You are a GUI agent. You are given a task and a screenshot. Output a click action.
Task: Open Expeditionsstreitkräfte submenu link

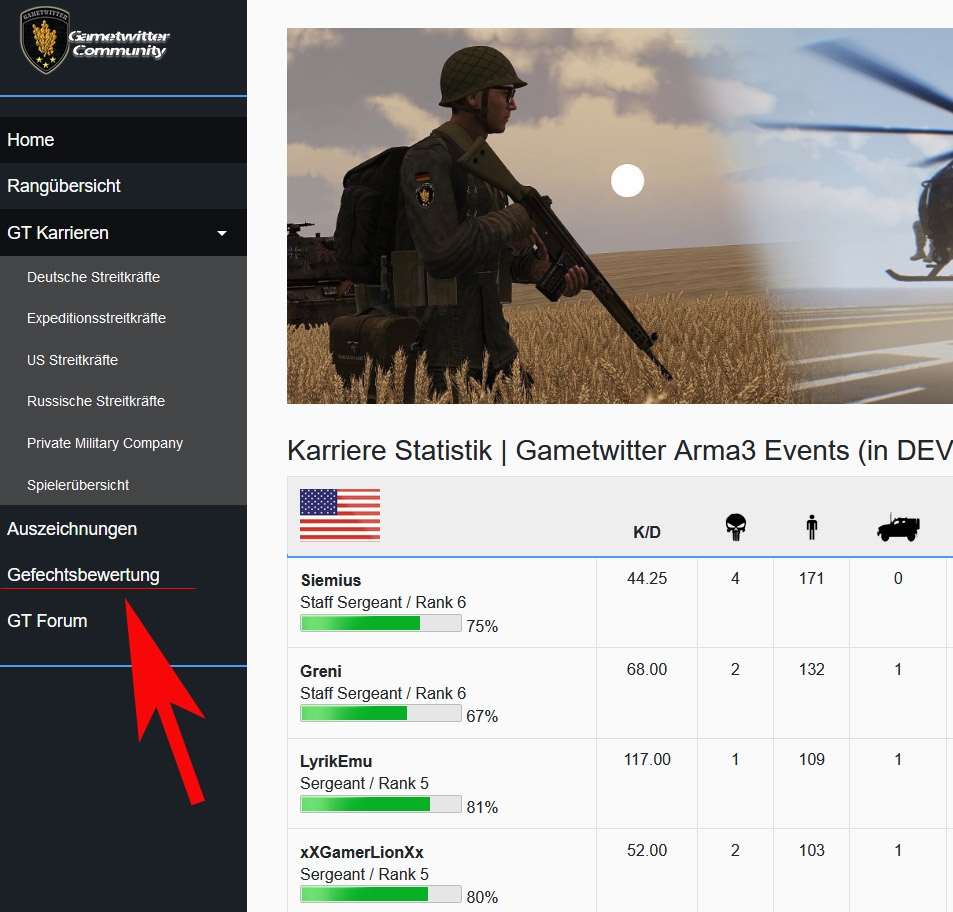pyautogui.click(x=96, y=318)
